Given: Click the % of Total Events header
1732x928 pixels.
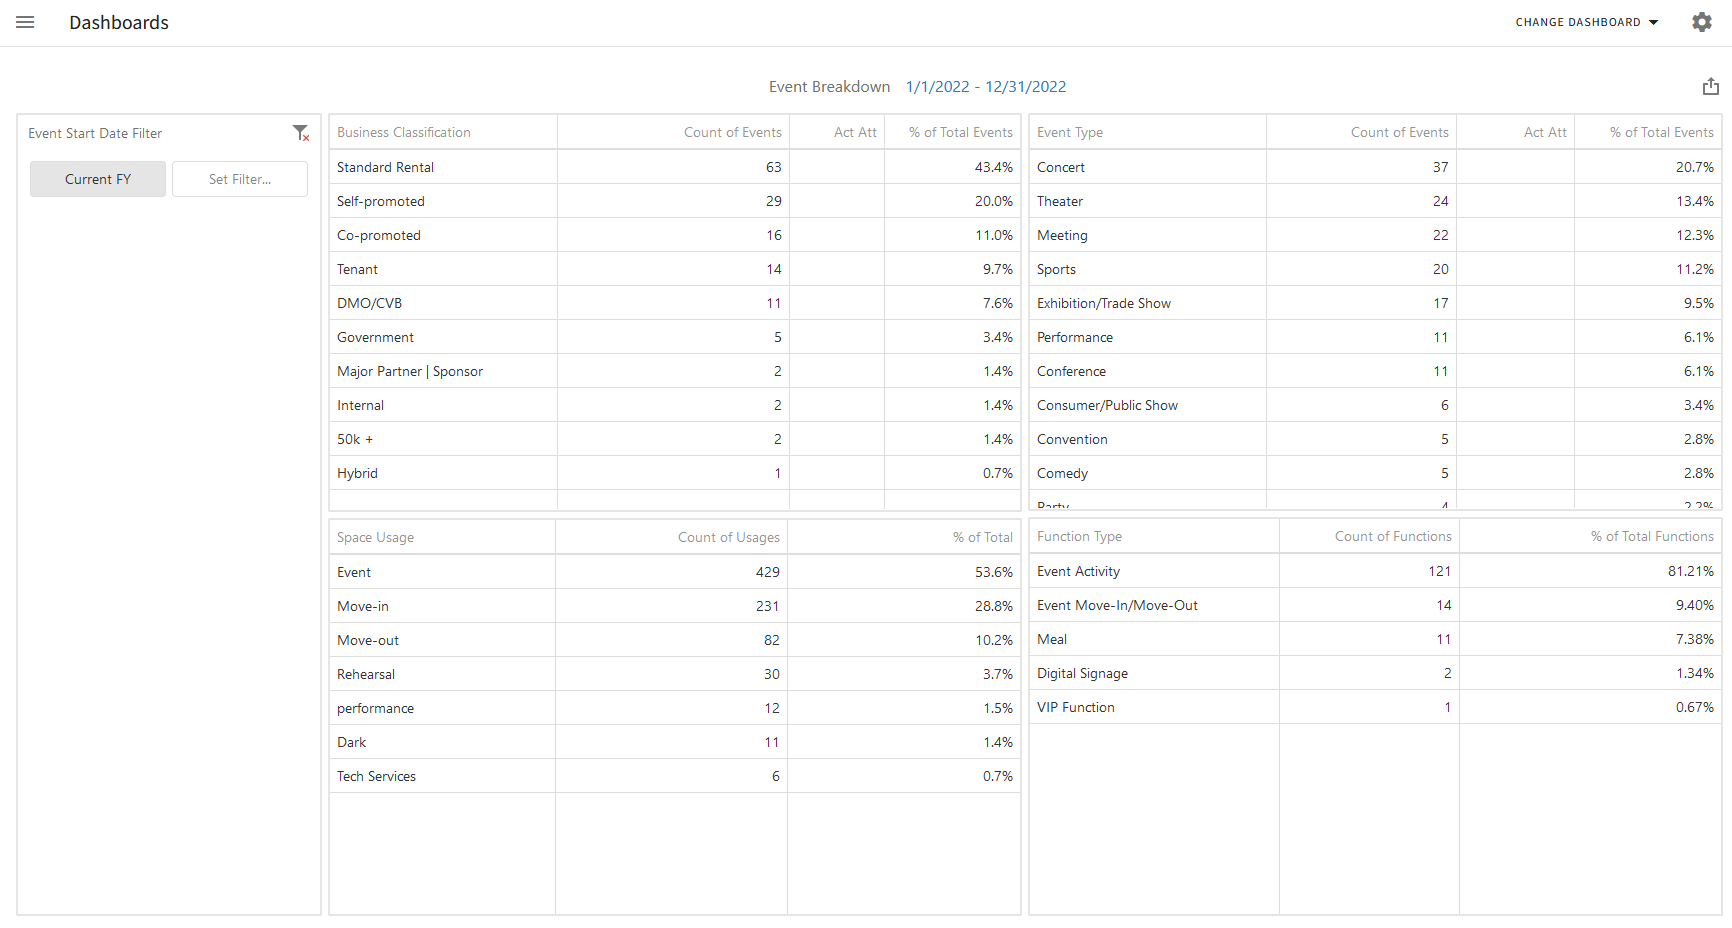Looking at the screenshot, I should click(x=959, y=131).
